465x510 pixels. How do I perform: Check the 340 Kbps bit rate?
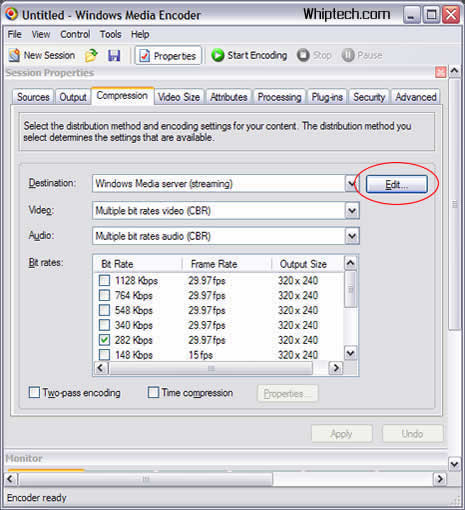[x=104, y=325]
